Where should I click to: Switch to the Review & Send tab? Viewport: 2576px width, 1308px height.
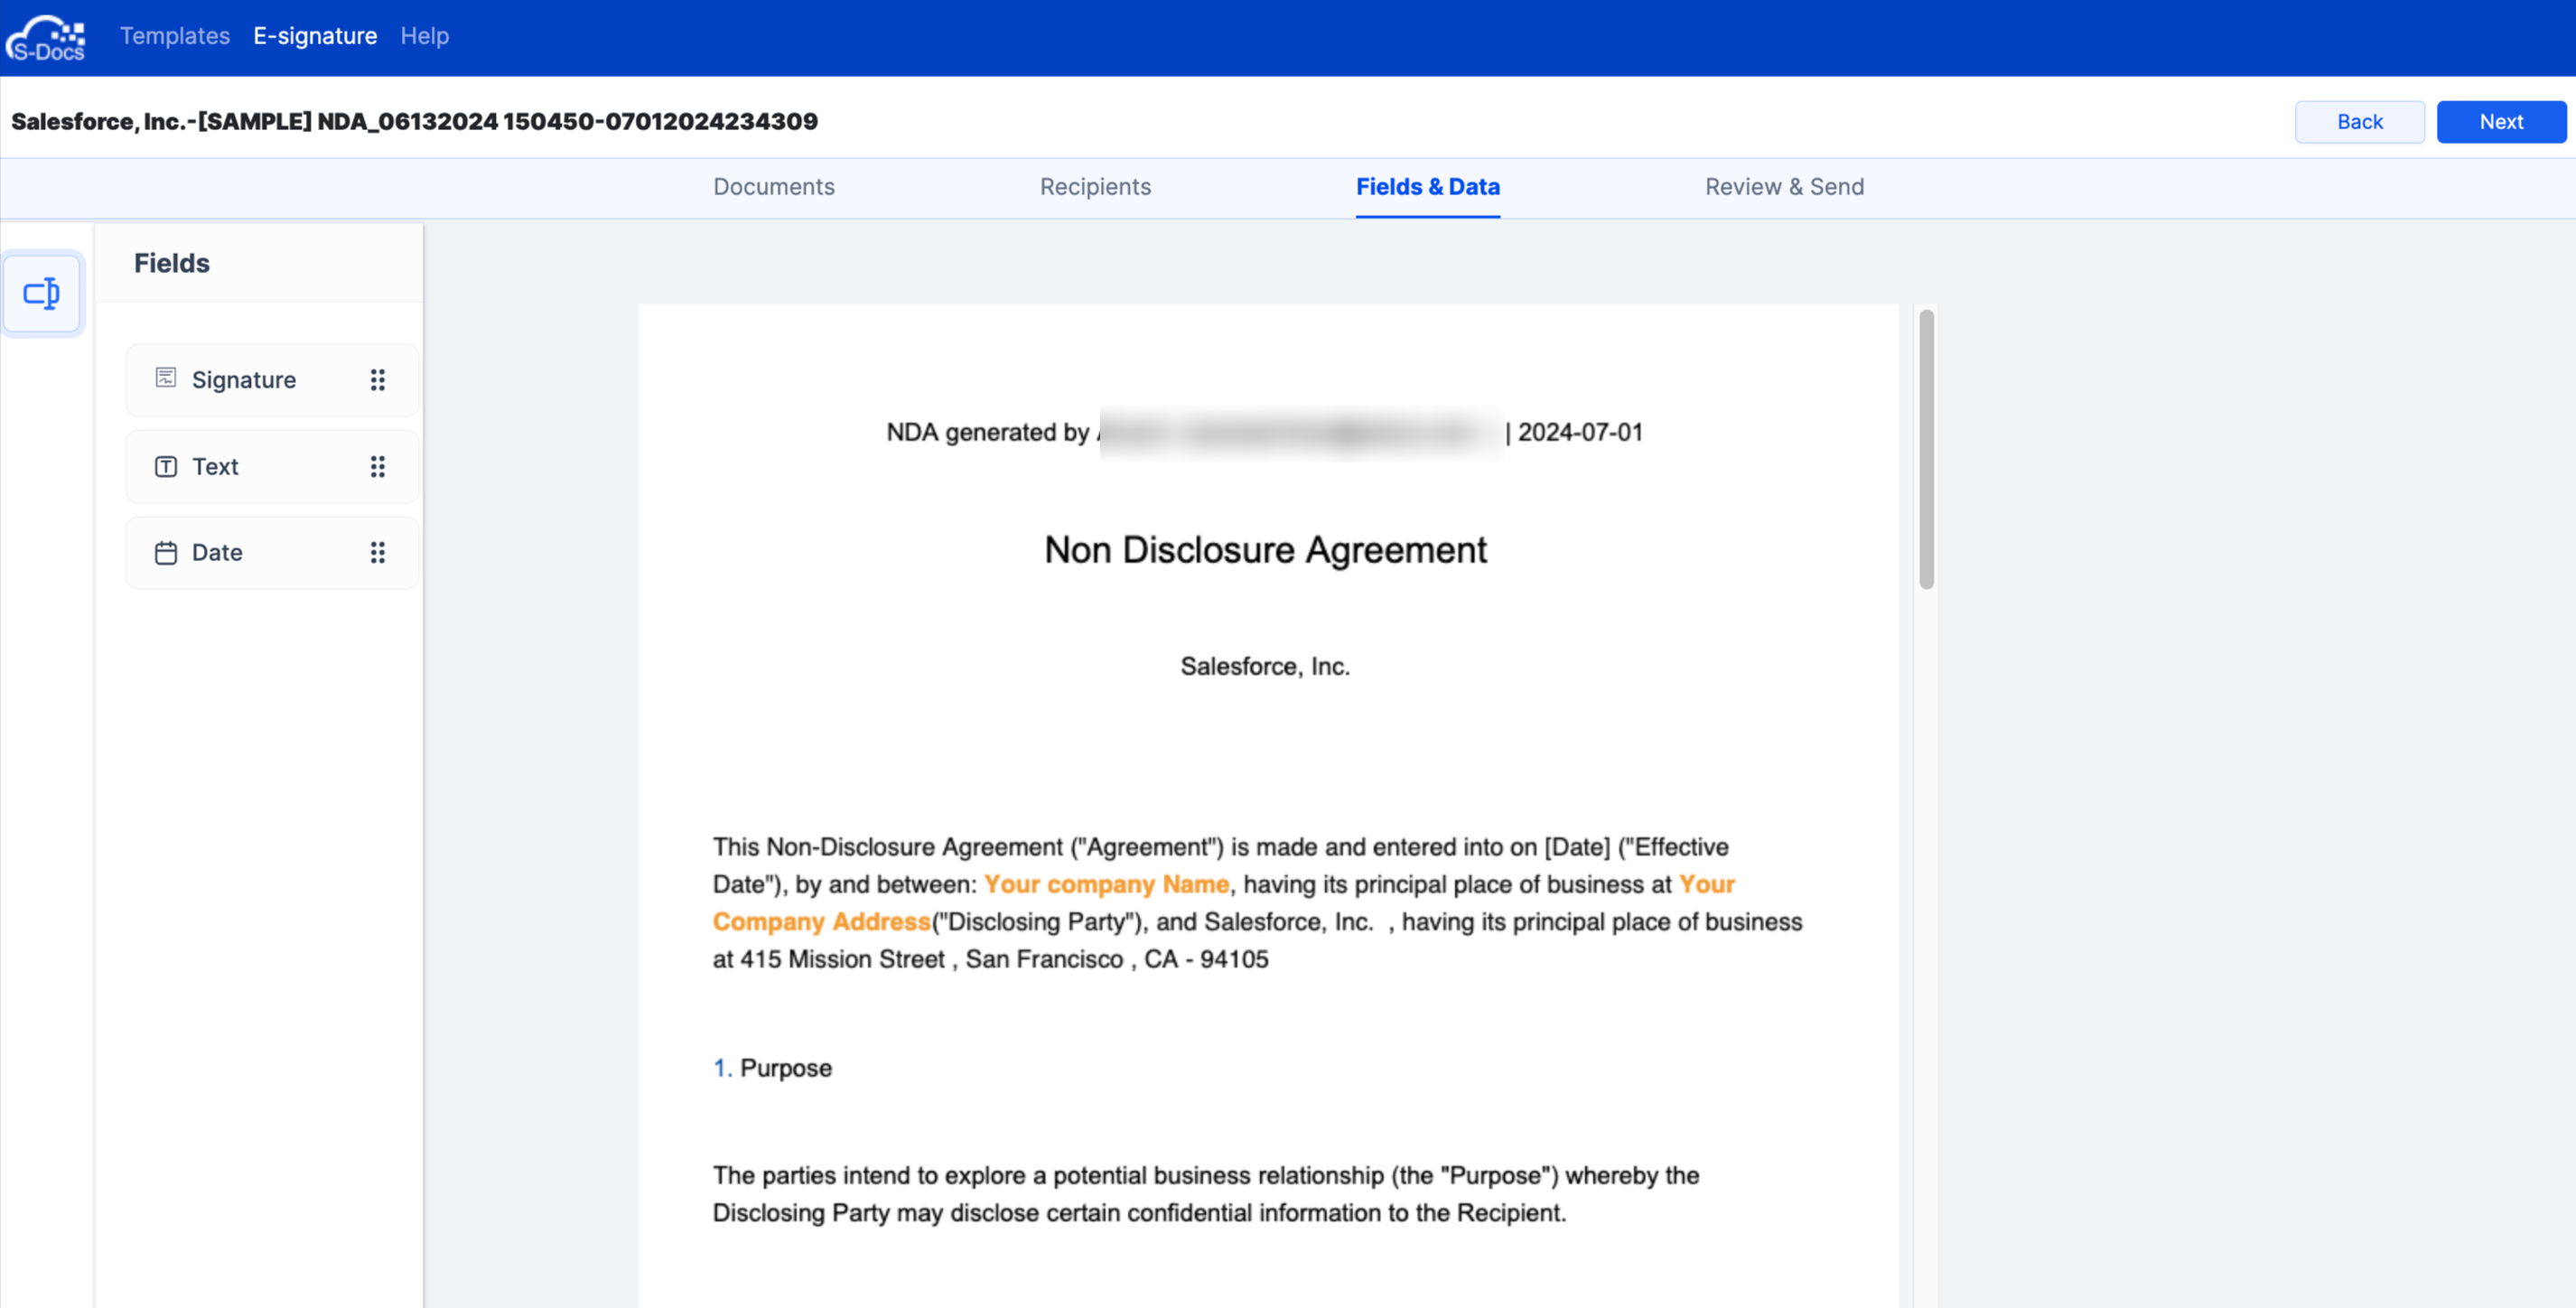pyautogui.click(x=1784, y=187)
